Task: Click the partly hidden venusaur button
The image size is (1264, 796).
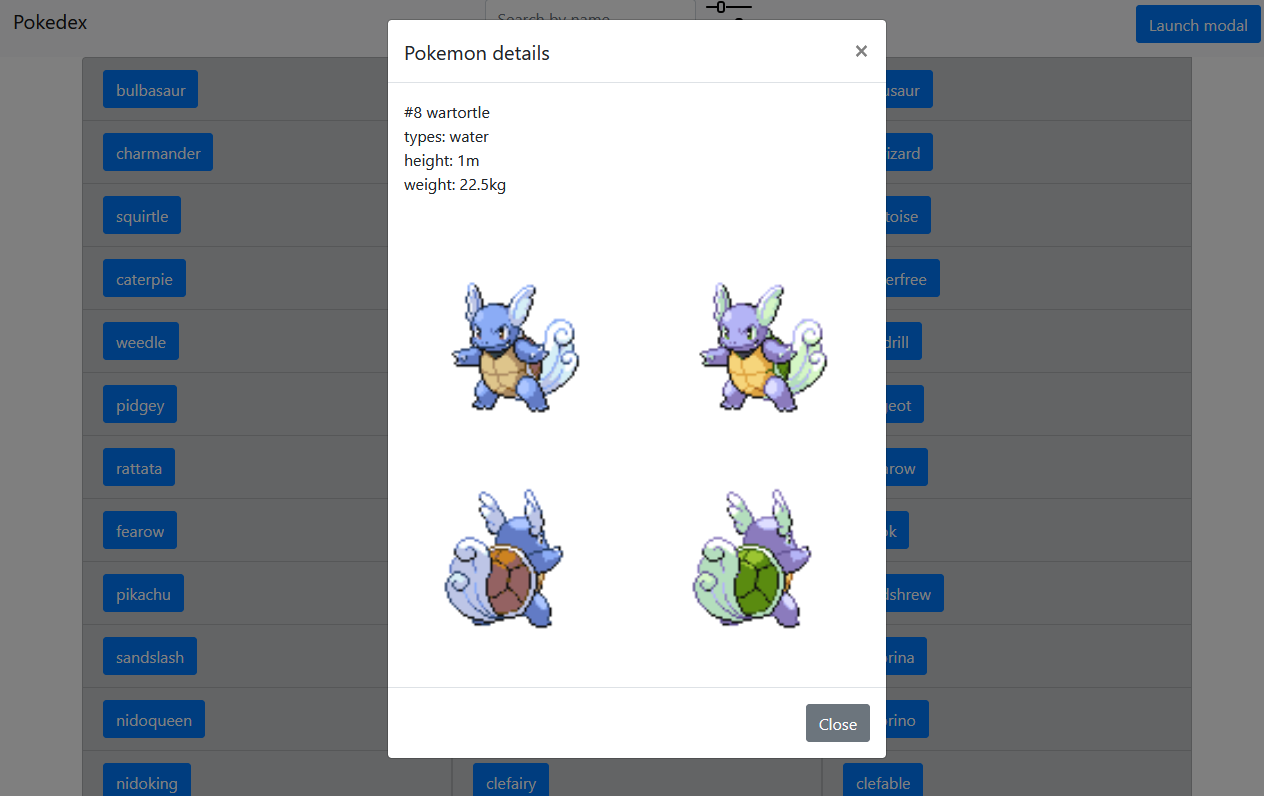Action: point(909,90)
